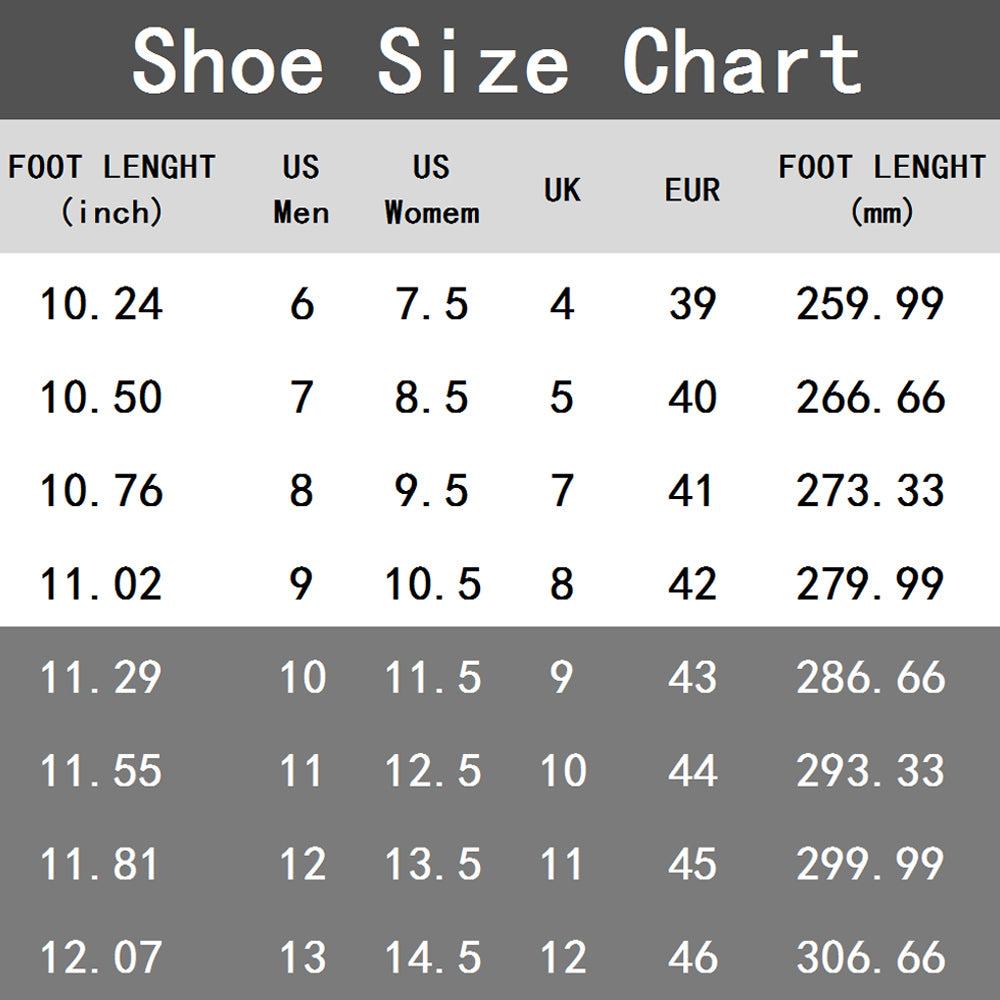Select the FOOT LENGHT (mm) column header
Screen dimensions: 1000x1000
tap(882, 189)
